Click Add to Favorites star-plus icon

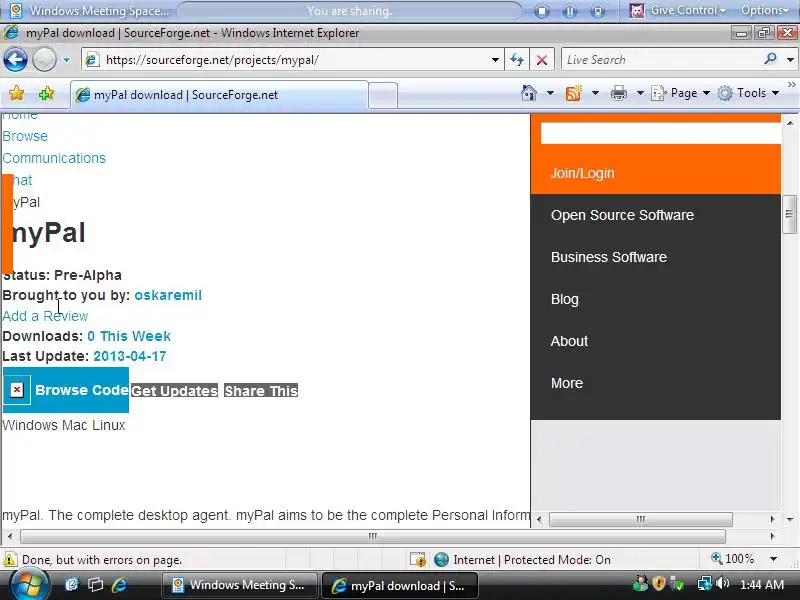coord(46,93)
